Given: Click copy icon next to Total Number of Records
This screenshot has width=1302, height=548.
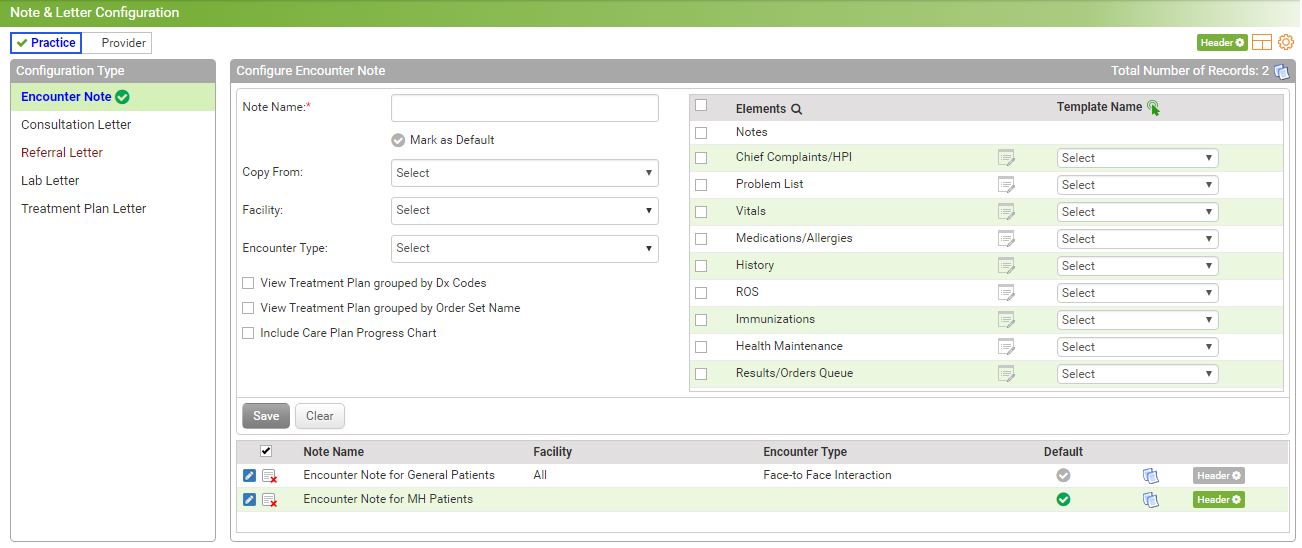Looking at the screenshot, I should [x=1282, y=71].
